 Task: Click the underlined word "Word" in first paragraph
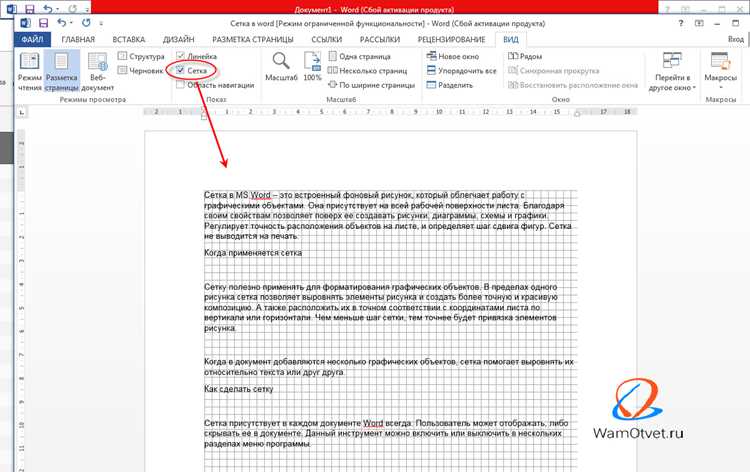click(261, 195)
